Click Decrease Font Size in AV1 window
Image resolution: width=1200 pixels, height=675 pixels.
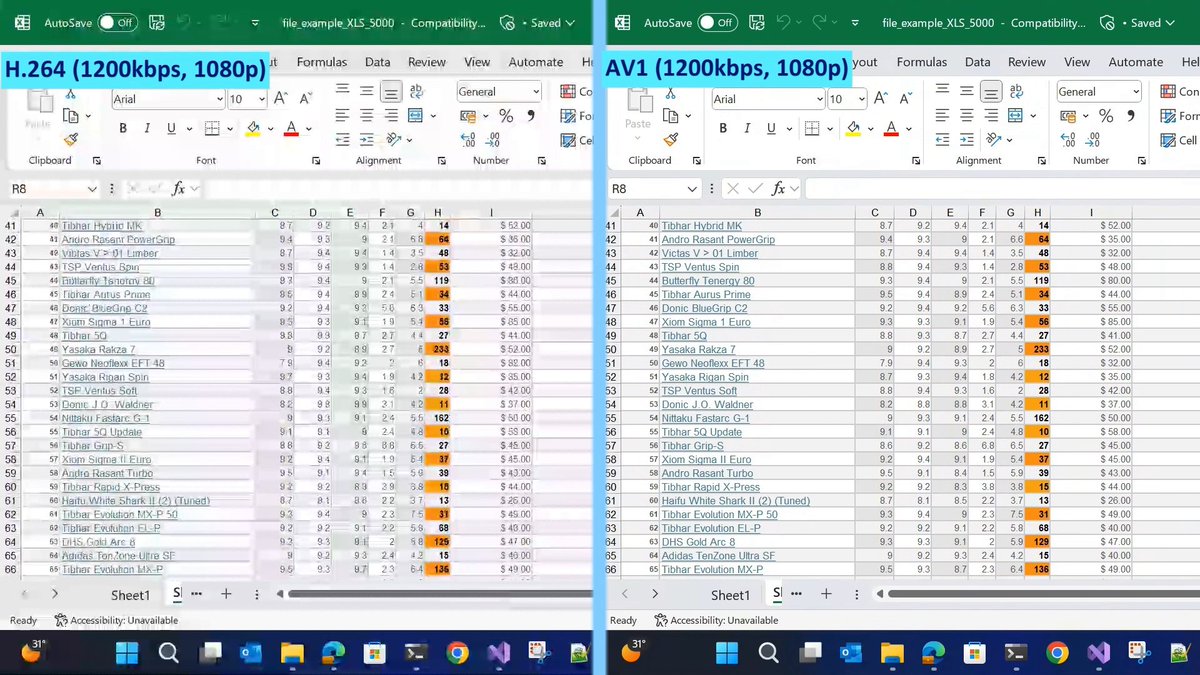(908, 99)
